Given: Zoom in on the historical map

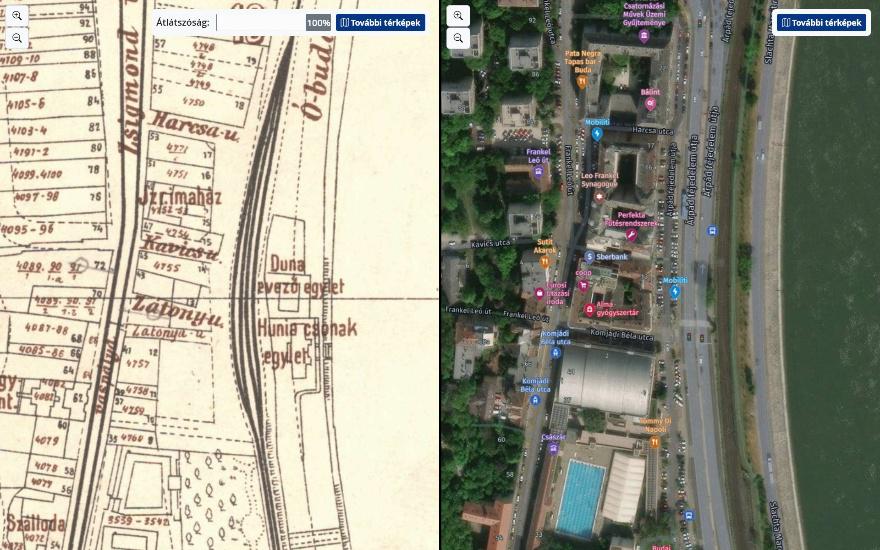Looking at the screenshot, I should (17, 16).
